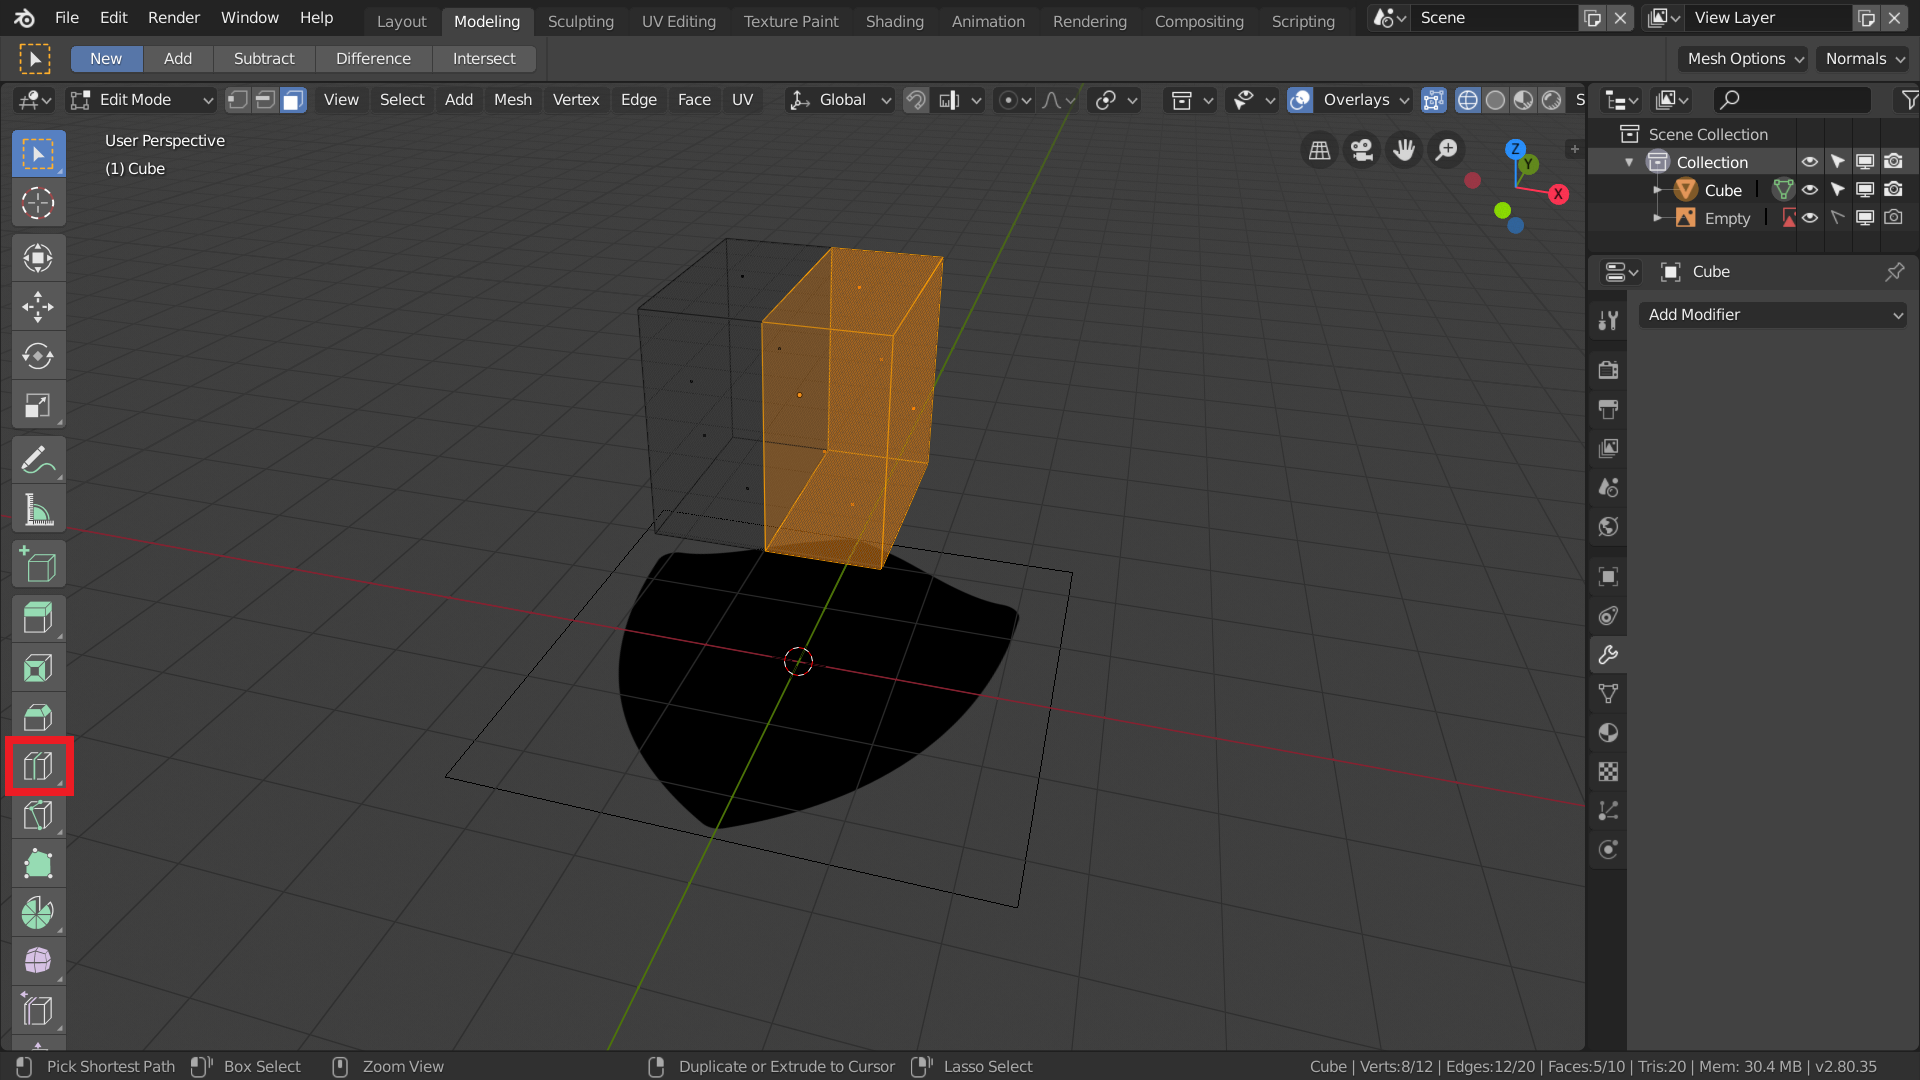
Task: Select the Add Cube tool
Action: click(x=38, y=565)
